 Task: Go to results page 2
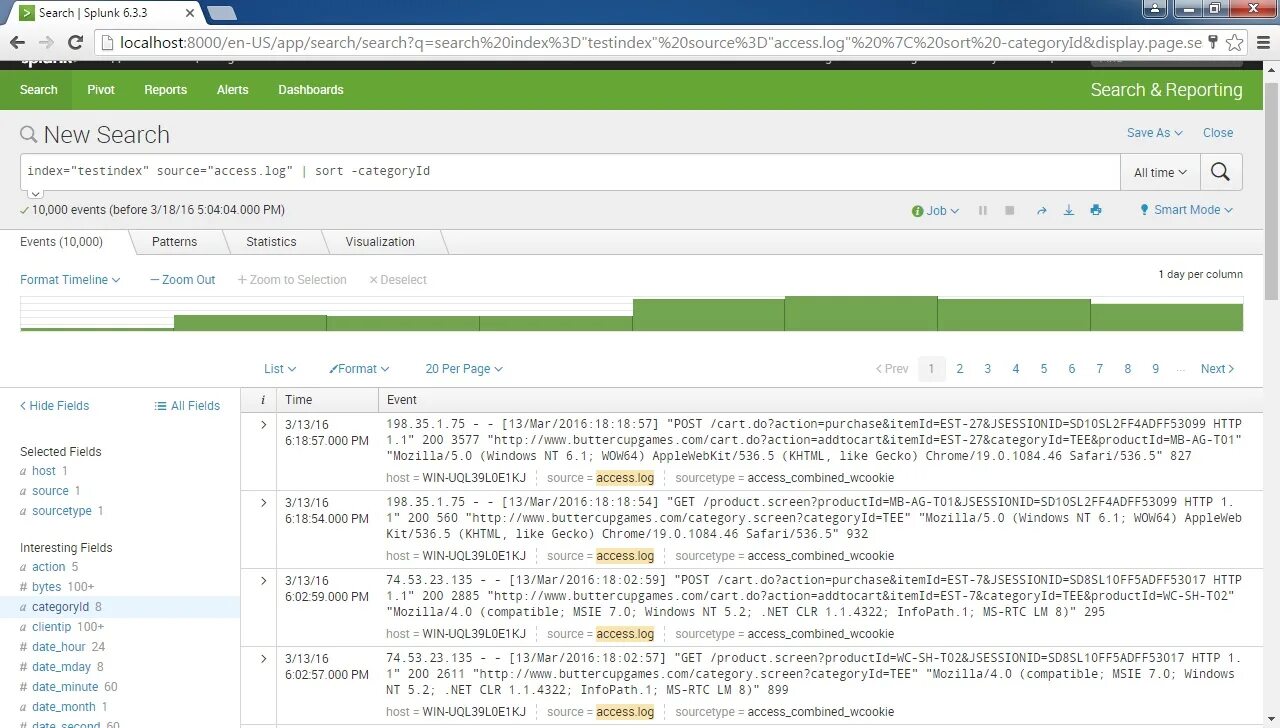coord(960,369)
